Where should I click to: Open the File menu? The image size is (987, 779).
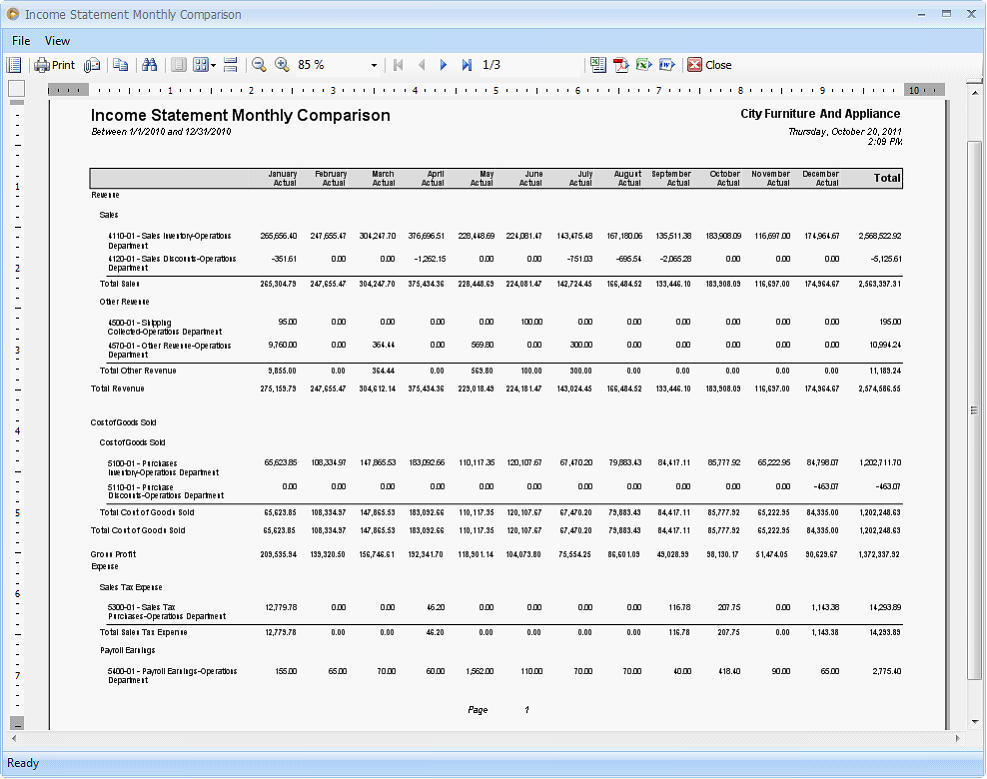pyautogui.click(x=21, y=41)
